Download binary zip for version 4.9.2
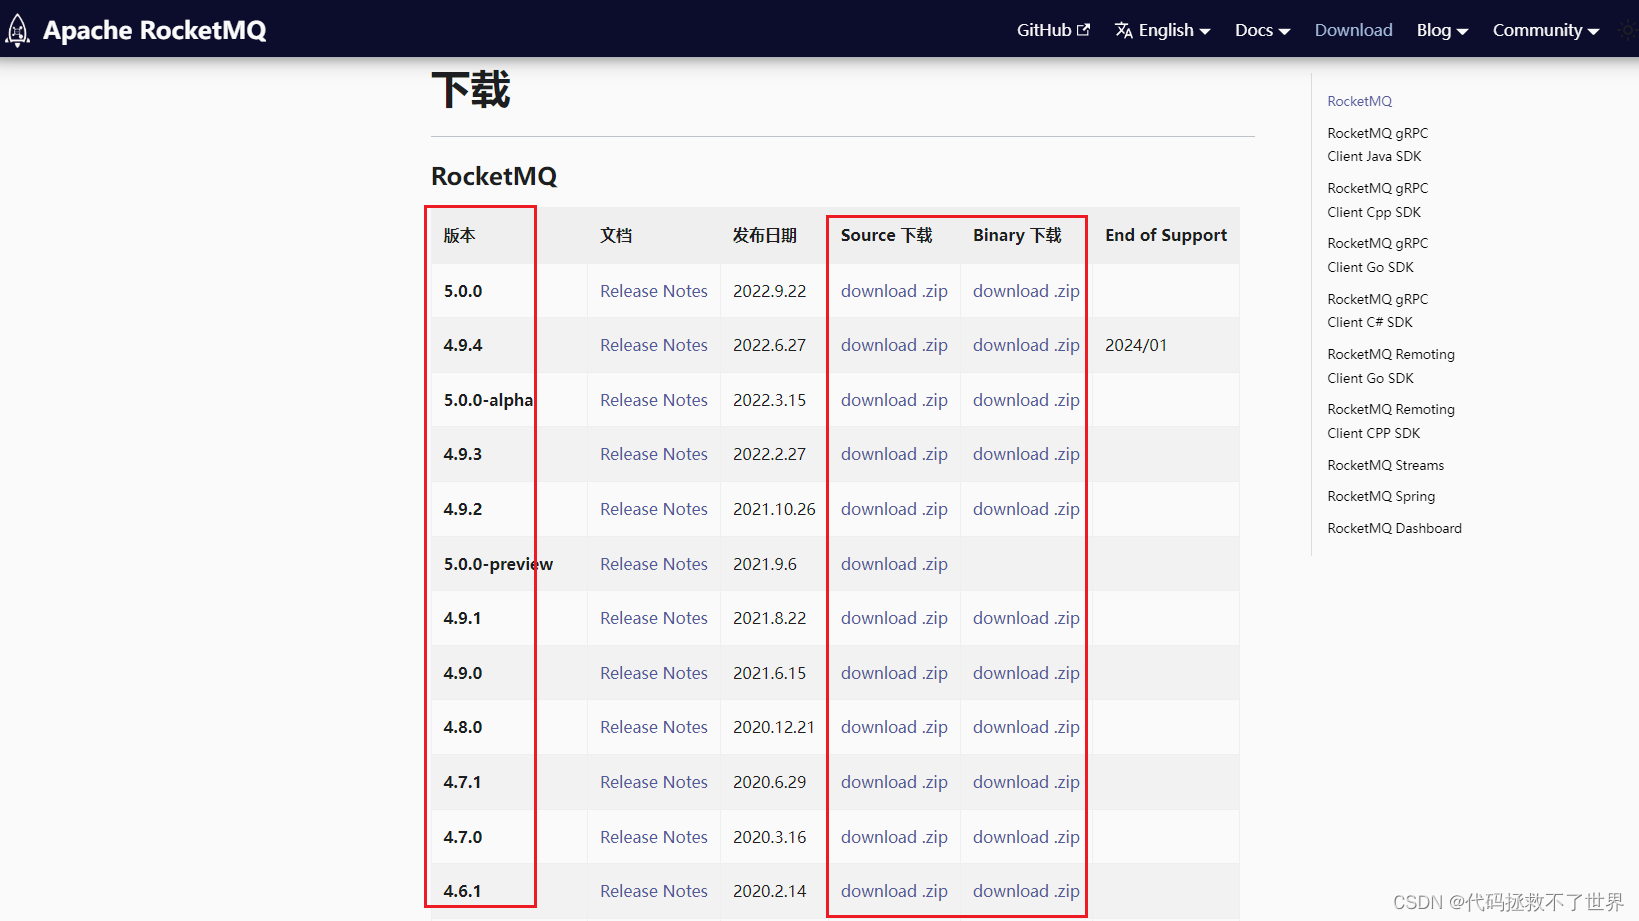 pyautogui.click(x=1026, y=509)
